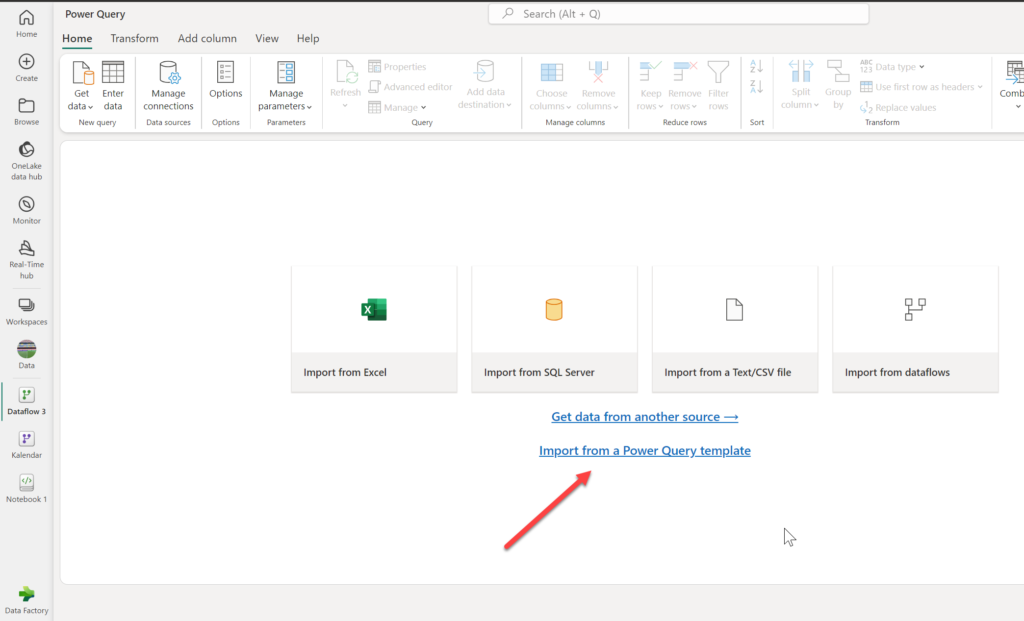Choose Import from dataflows
This screenshot has width=1024, height=621.
click(915, 329)
